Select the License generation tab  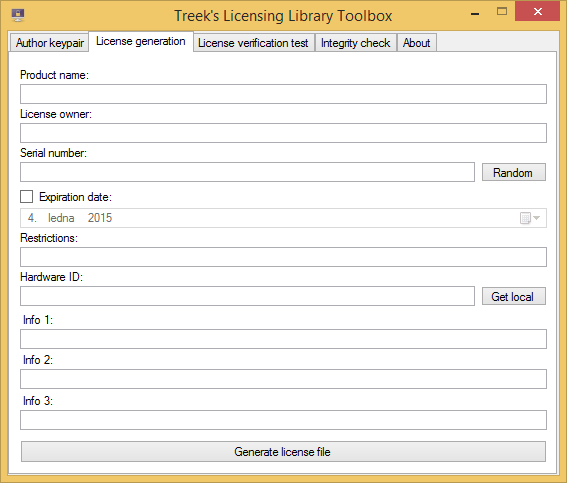pyautogui.click(x=141, y=41)
